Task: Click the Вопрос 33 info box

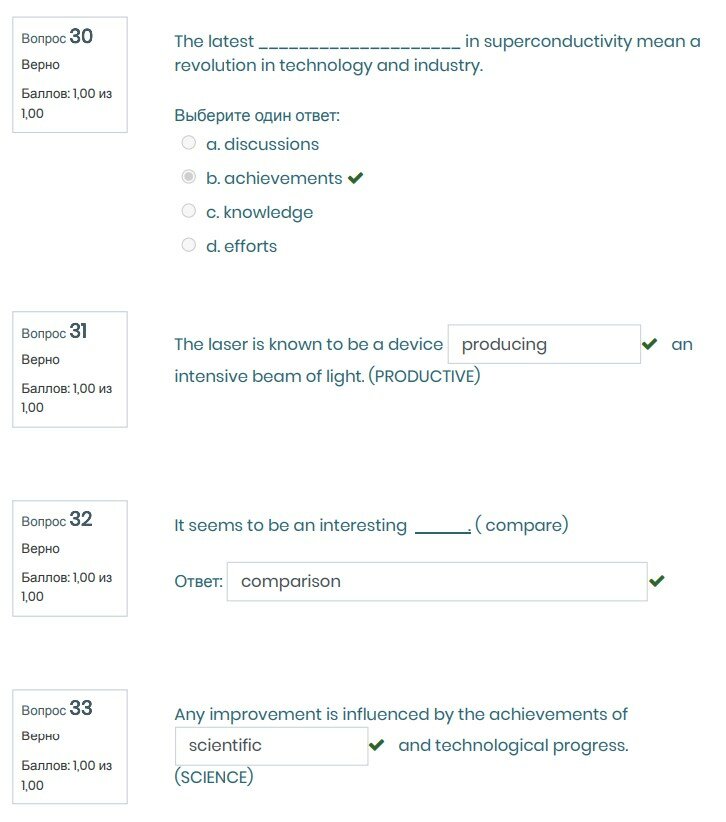Action: (x=69, y=746)
